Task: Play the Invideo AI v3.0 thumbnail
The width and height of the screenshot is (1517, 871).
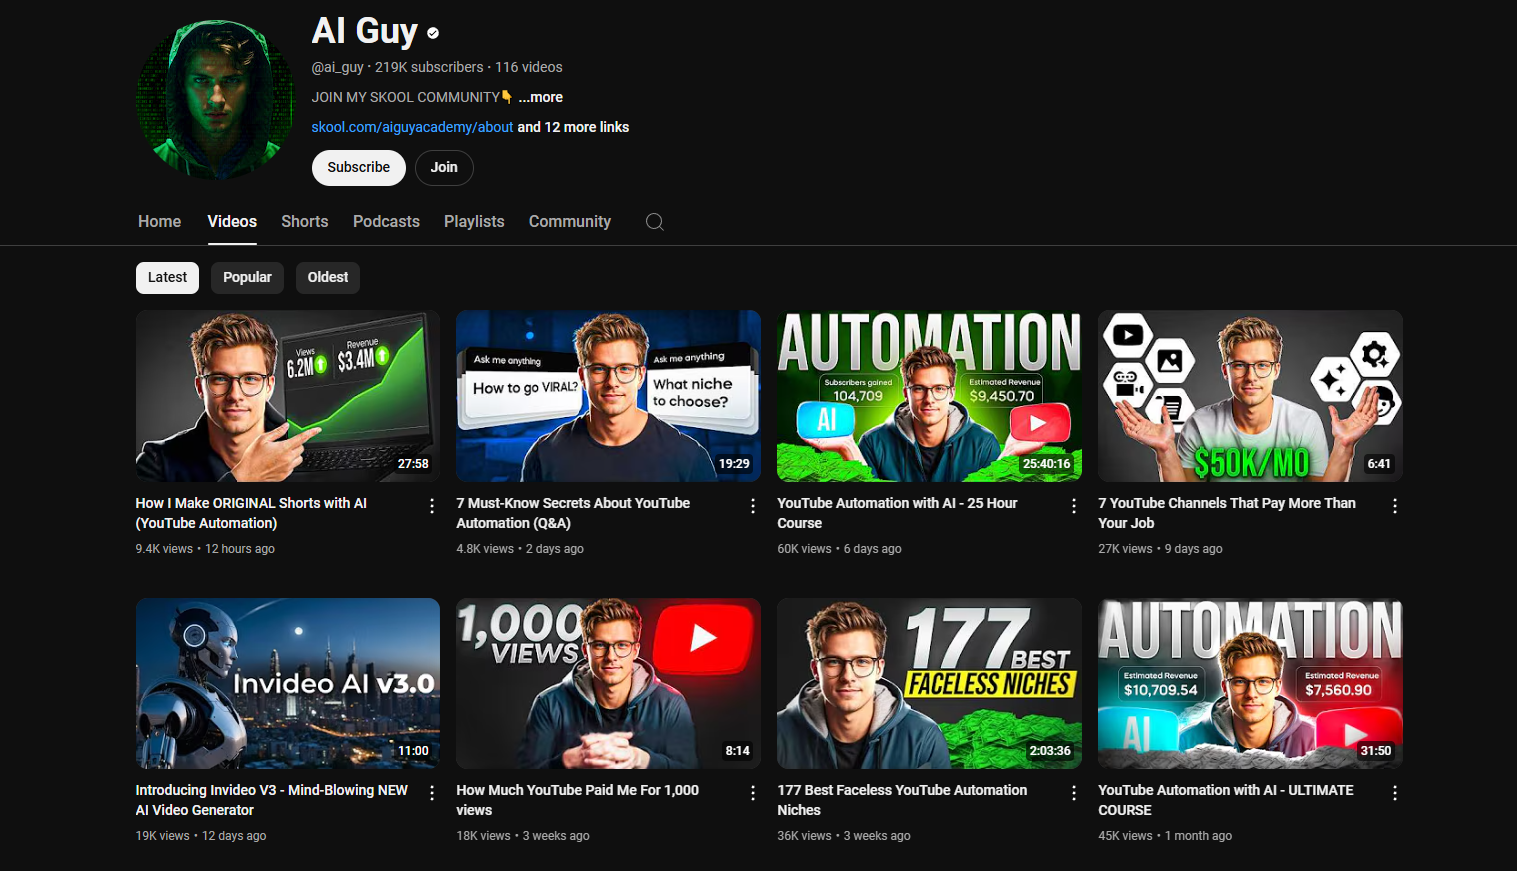Action: point(288,683)
